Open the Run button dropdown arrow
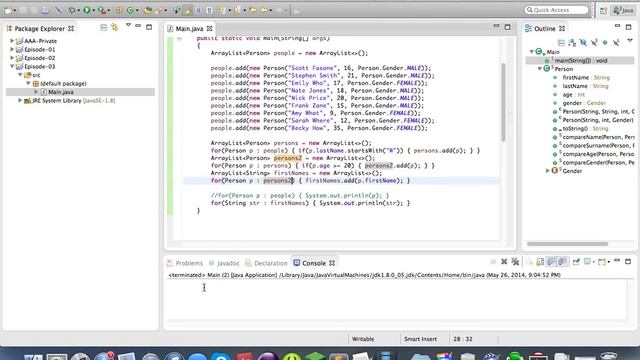 tap(93, 10)
